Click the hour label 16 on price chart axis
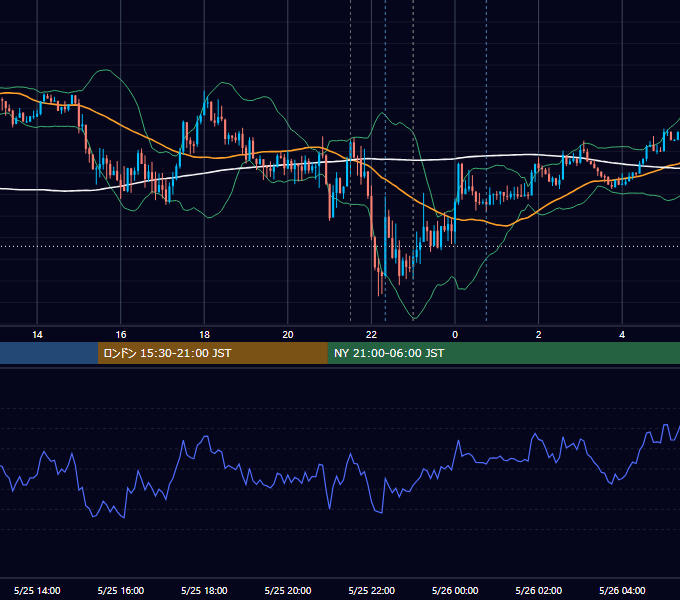 [x=121, y=335]
